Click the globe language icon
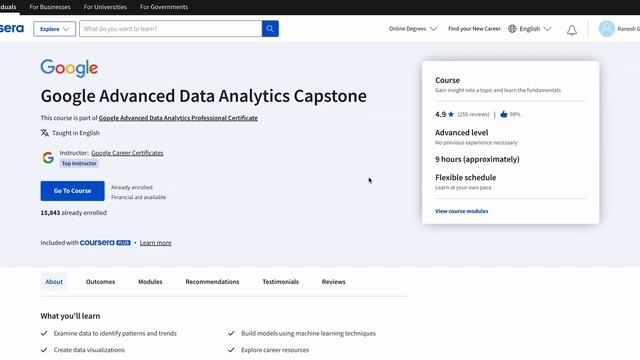Viewport: 640px width, 360px height. (512, 29)
